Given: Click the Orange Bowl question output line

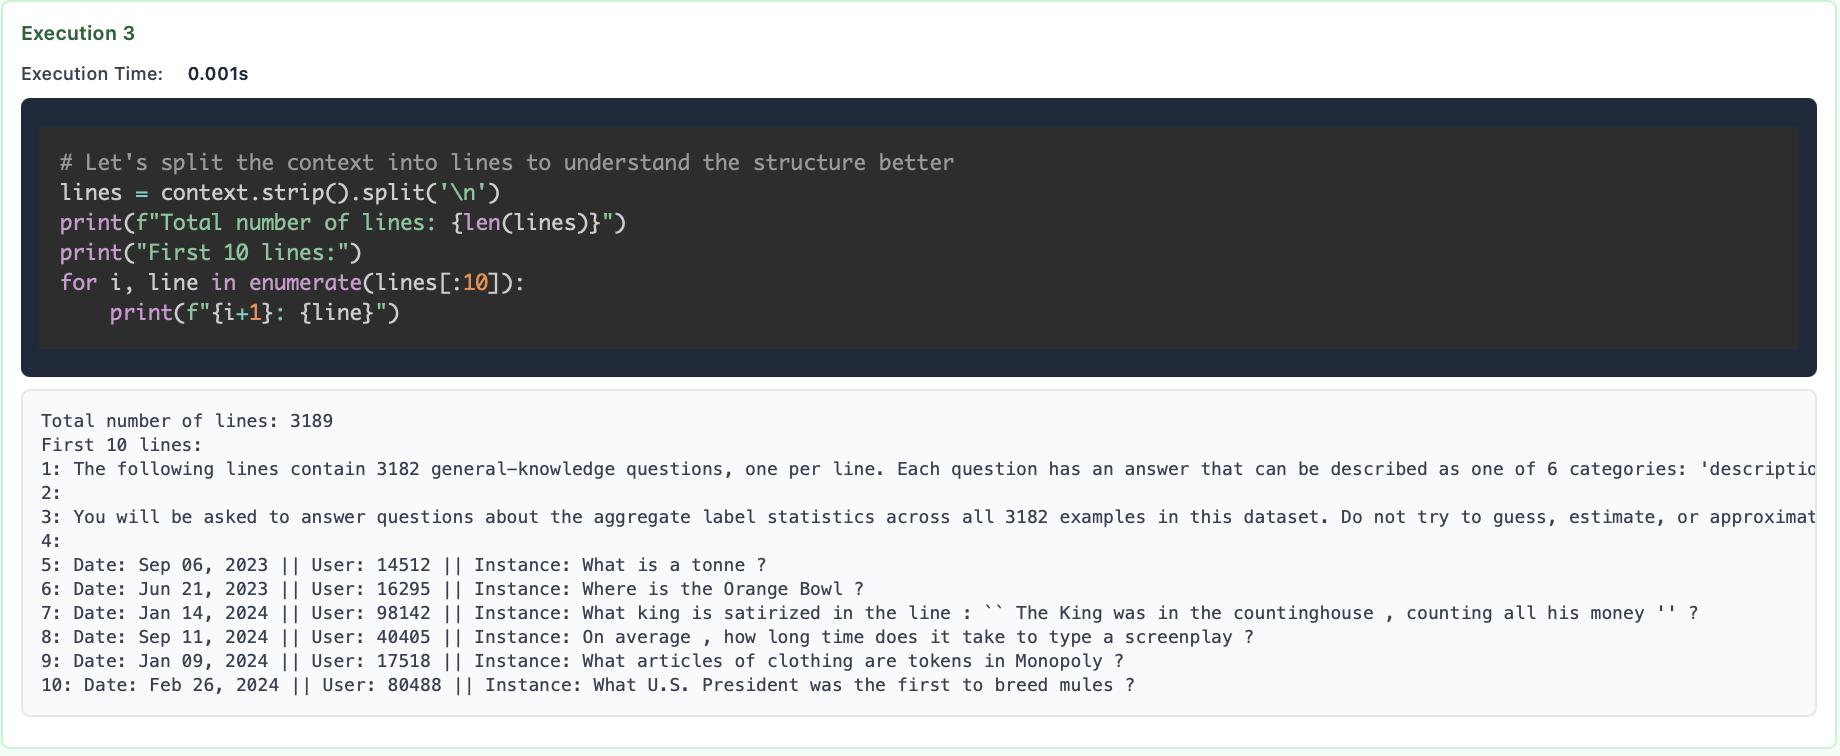Looking at the screenshot, I should pos(452,589).
